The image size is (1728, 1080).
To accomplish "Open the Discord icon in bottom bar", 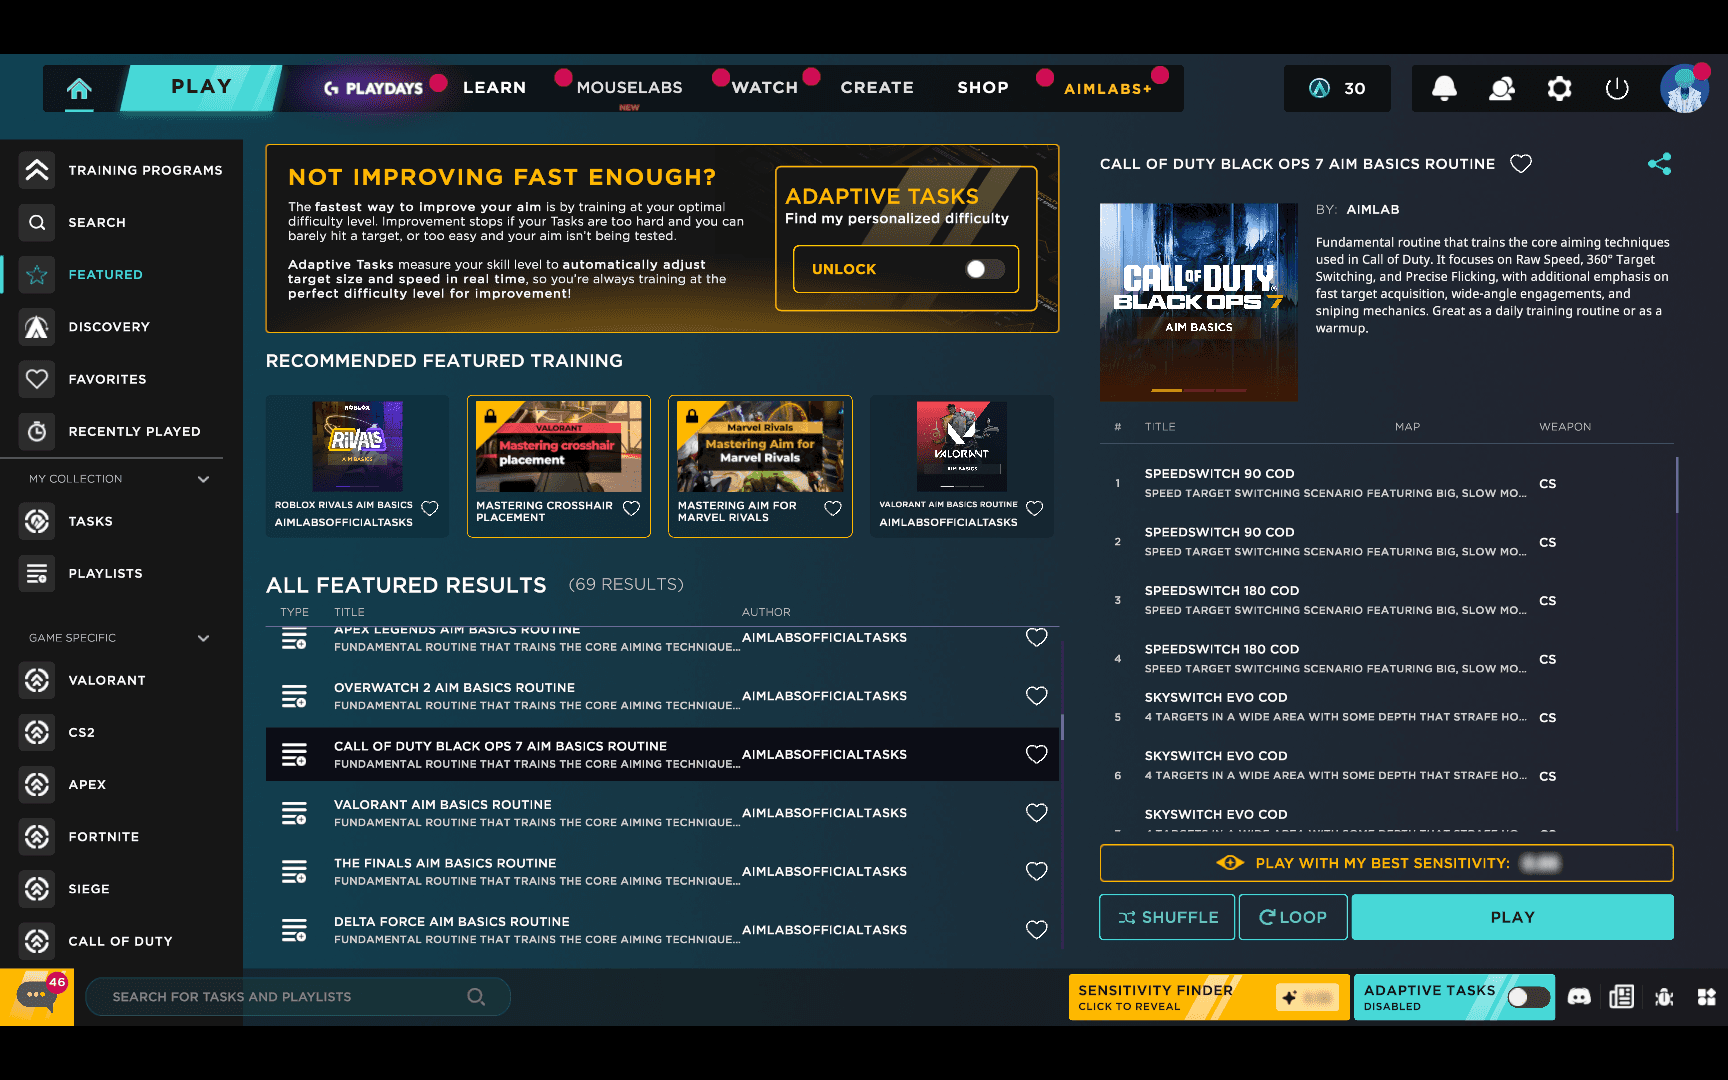I will tap(1579, 997).
